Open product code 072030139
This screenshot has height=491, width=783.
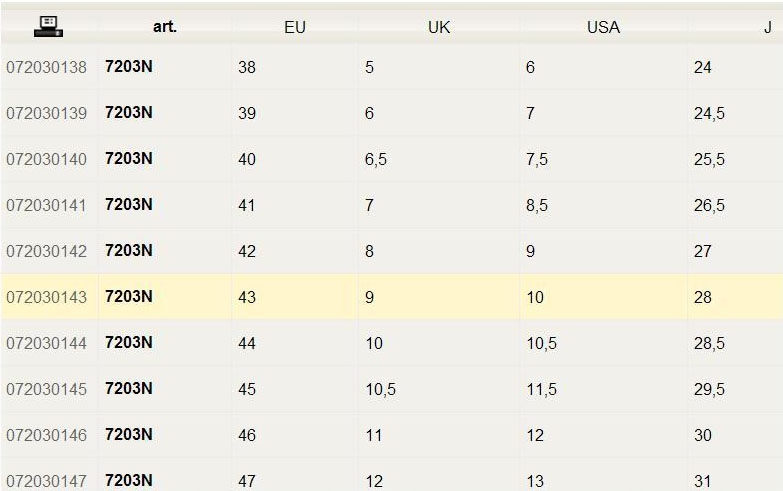coord(46,113)
